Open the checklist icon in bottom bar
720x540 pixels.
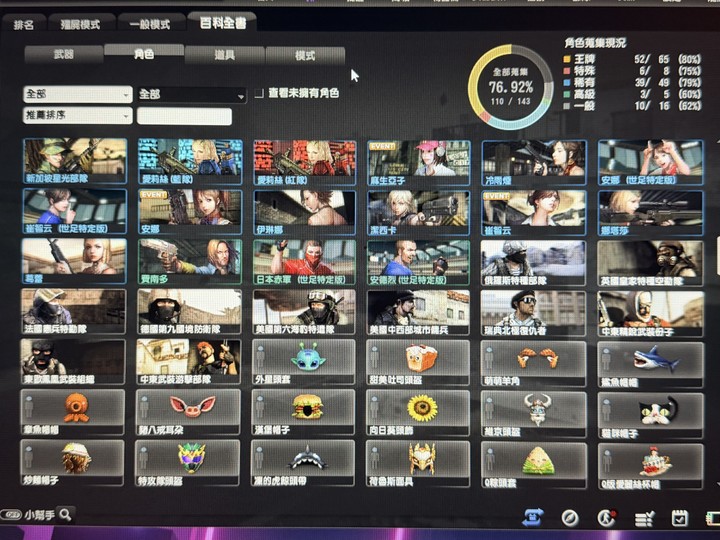click(644, 517)
